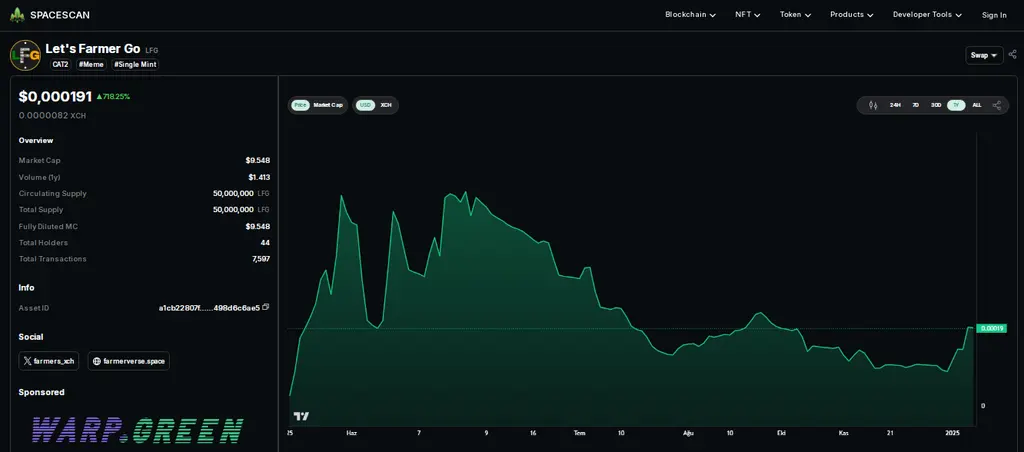Image resolution: width=1024 pixels, height=452 pixels.
Task: Click the TradingView logo on the chart
Action: (301, 416)
